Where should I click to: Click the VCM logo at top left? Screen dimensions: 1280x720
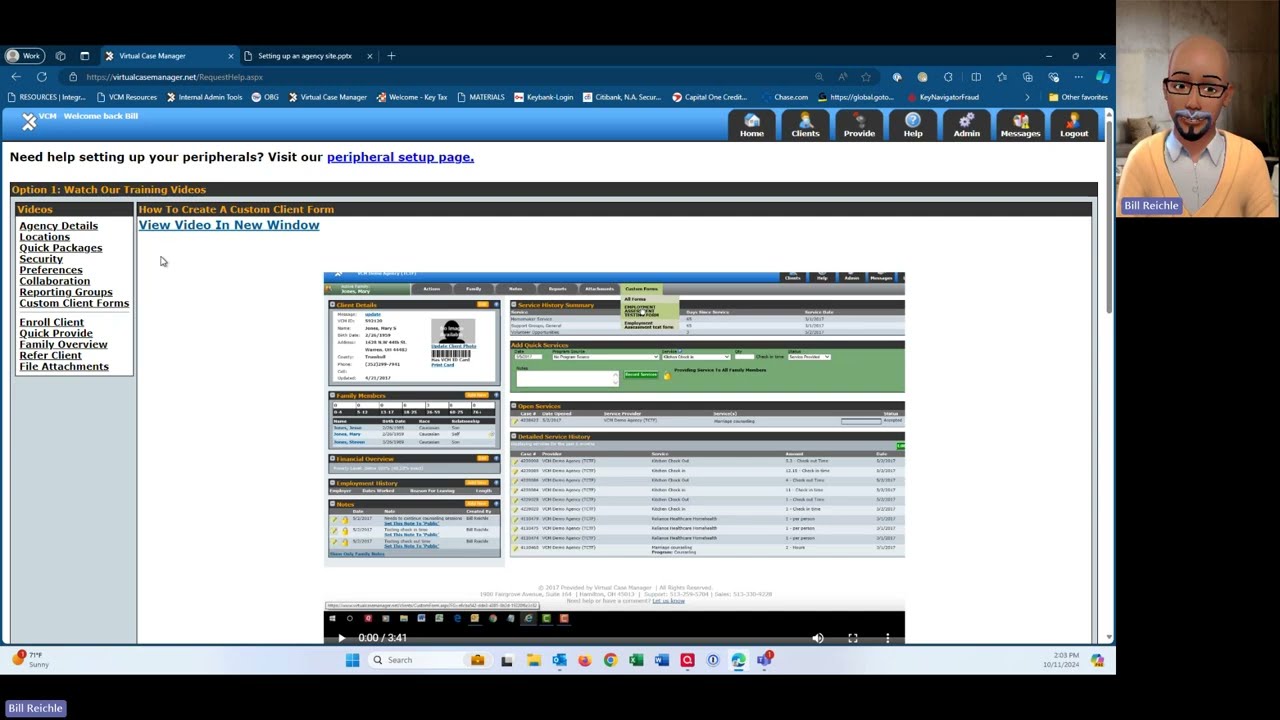[x=29, y=122]
